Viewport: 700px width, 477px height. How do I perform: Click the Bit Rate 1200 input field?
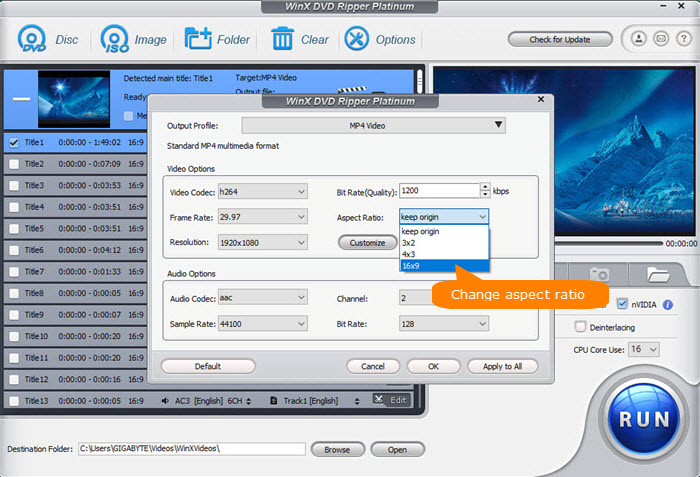440,191
